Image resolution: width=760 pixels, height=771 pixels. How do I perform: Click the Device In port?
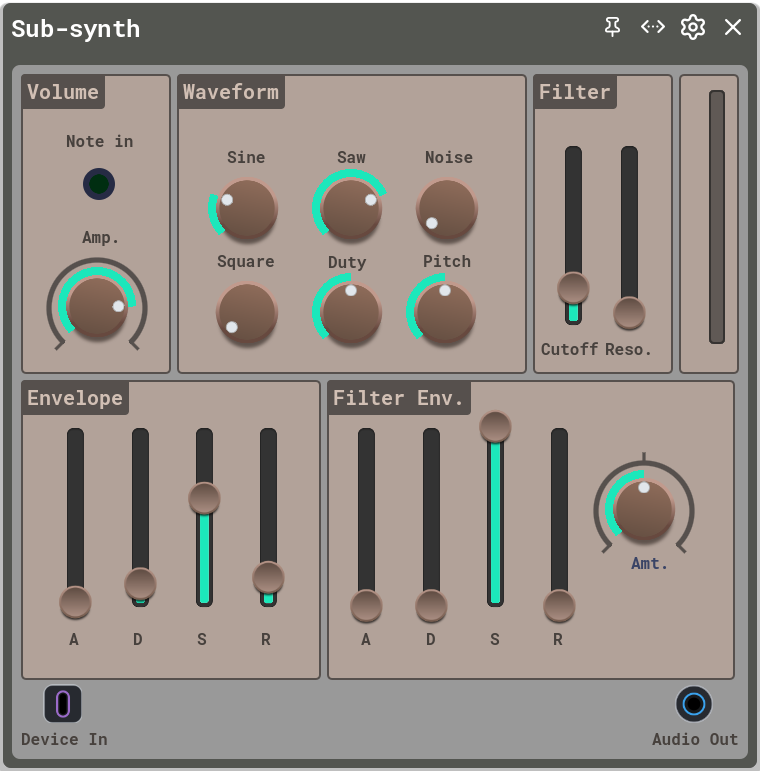(x=63, y=704)
